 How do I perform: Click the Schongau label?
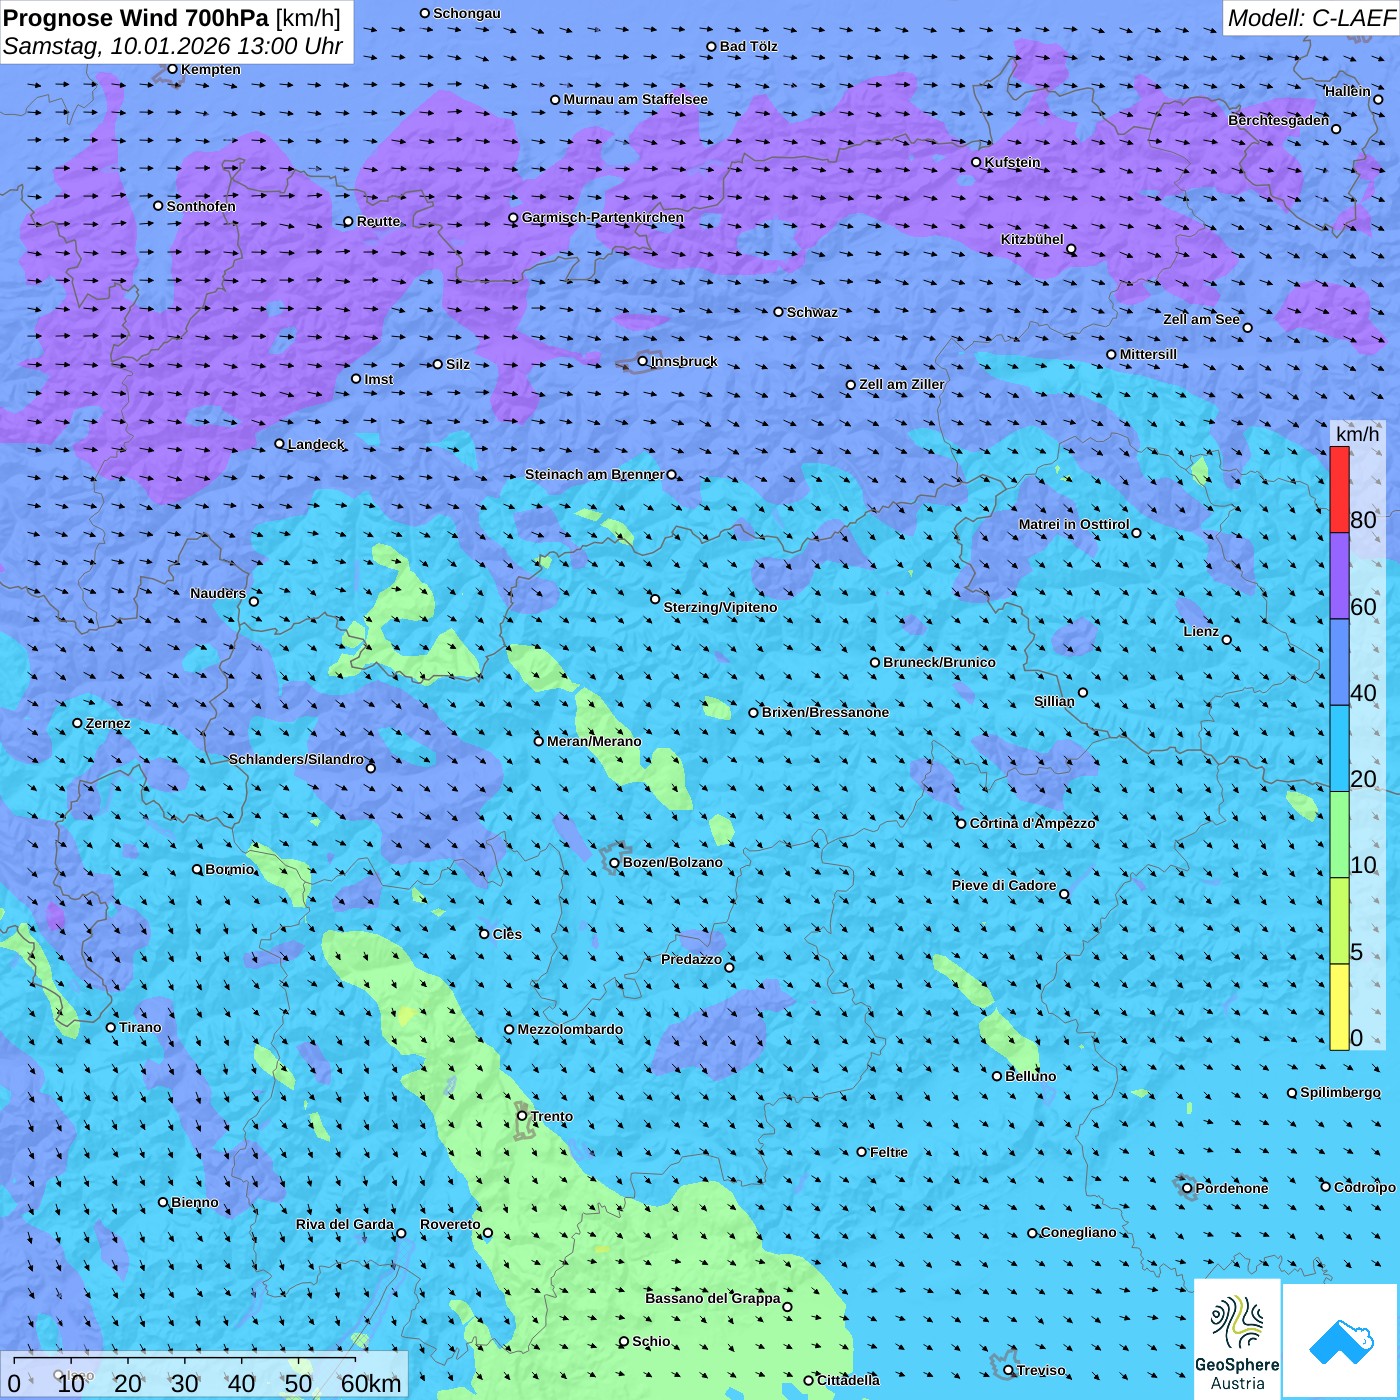coord(466,13)
